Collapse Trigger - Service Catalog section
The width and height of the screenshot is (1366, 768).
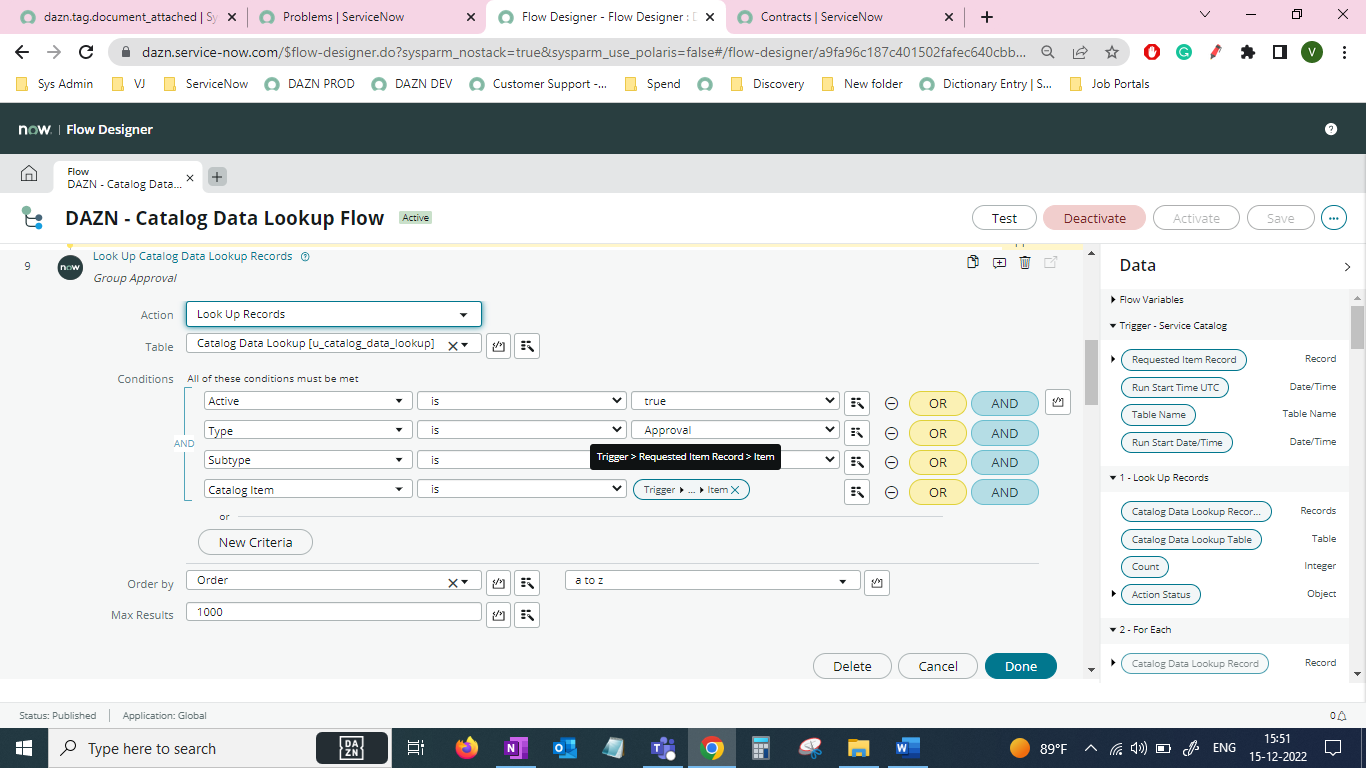tap(1113, 326)
